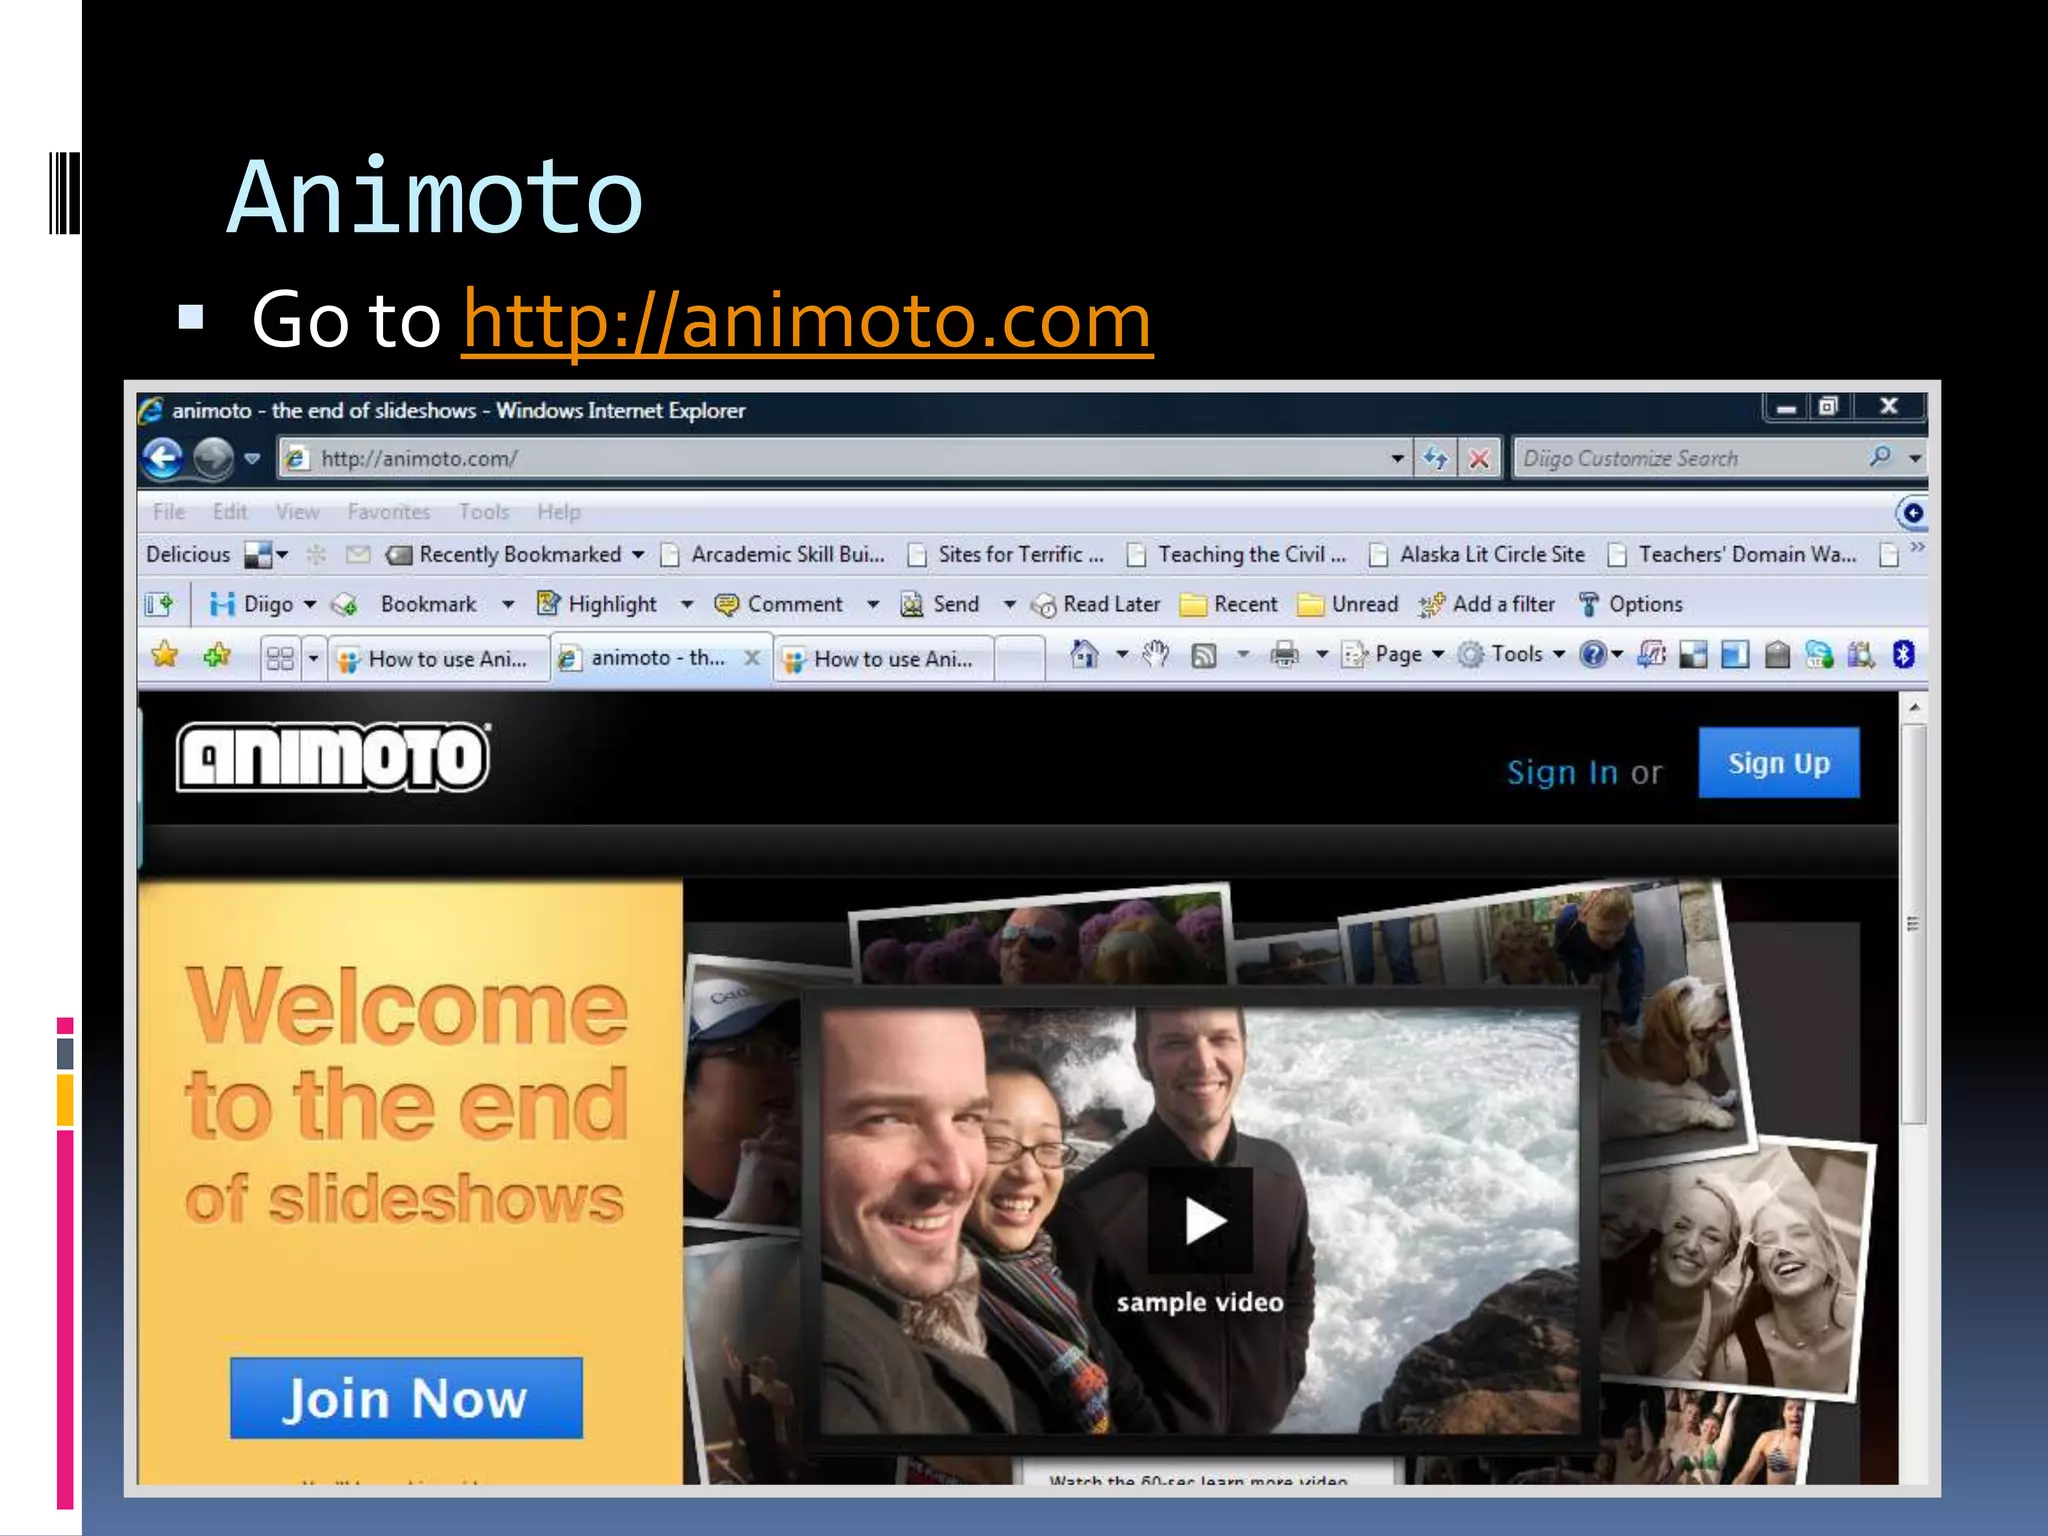The width and height of the screenshot is (2048, 1536).
Task: Switch to the last How to use Ani... tab
Action: 884,659
